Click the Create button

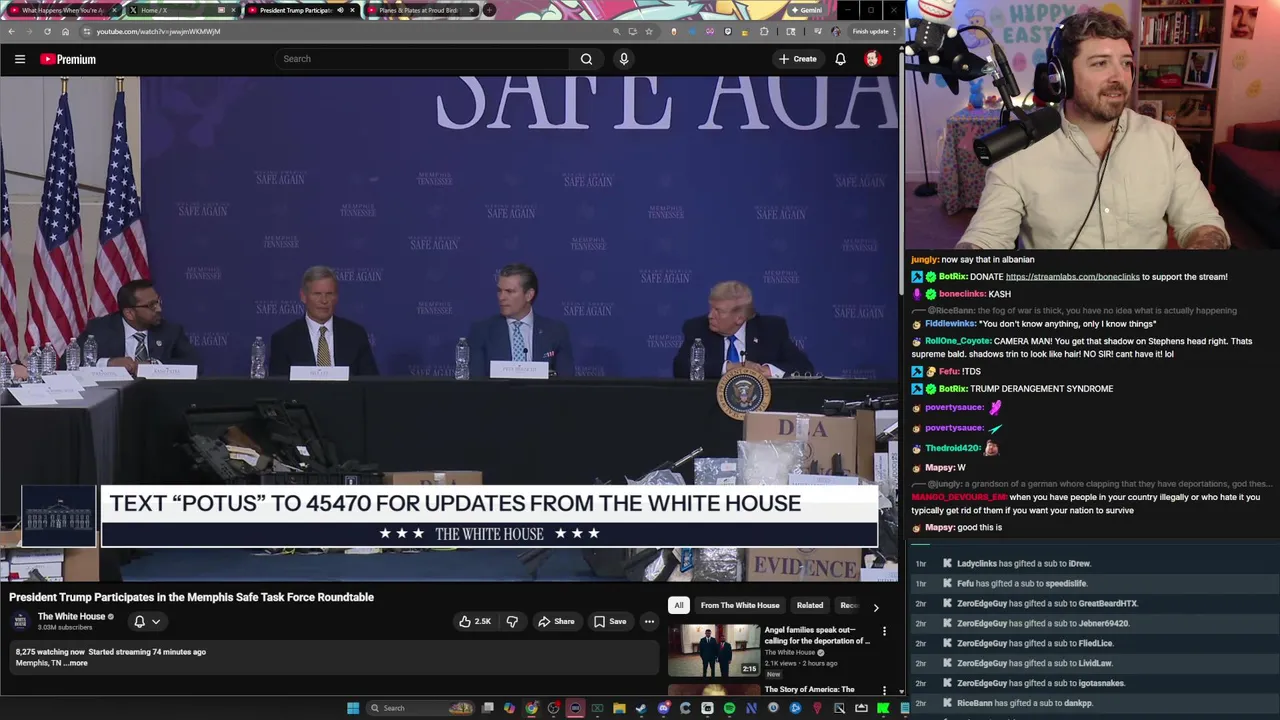pos(798,59)
